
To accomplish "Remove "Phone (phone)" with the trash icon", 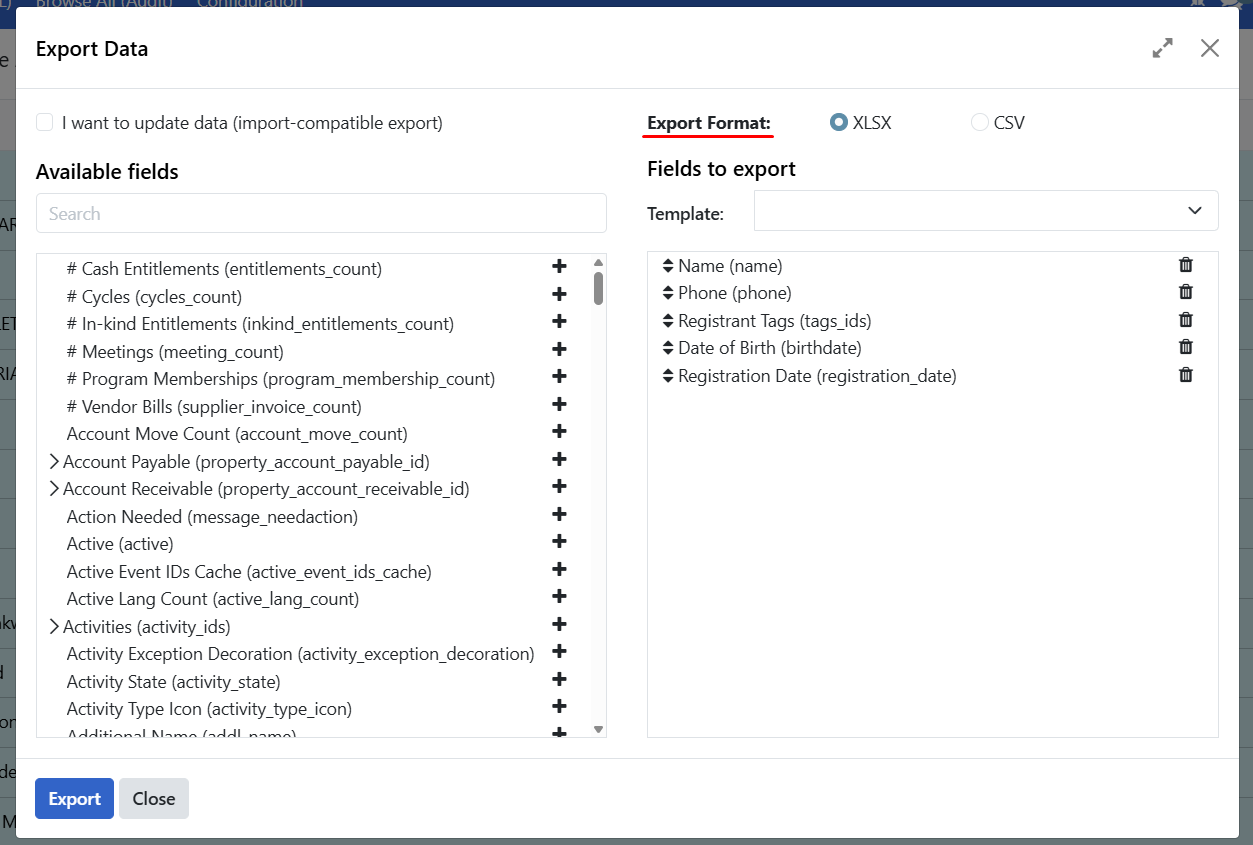I will point(1185,291).
